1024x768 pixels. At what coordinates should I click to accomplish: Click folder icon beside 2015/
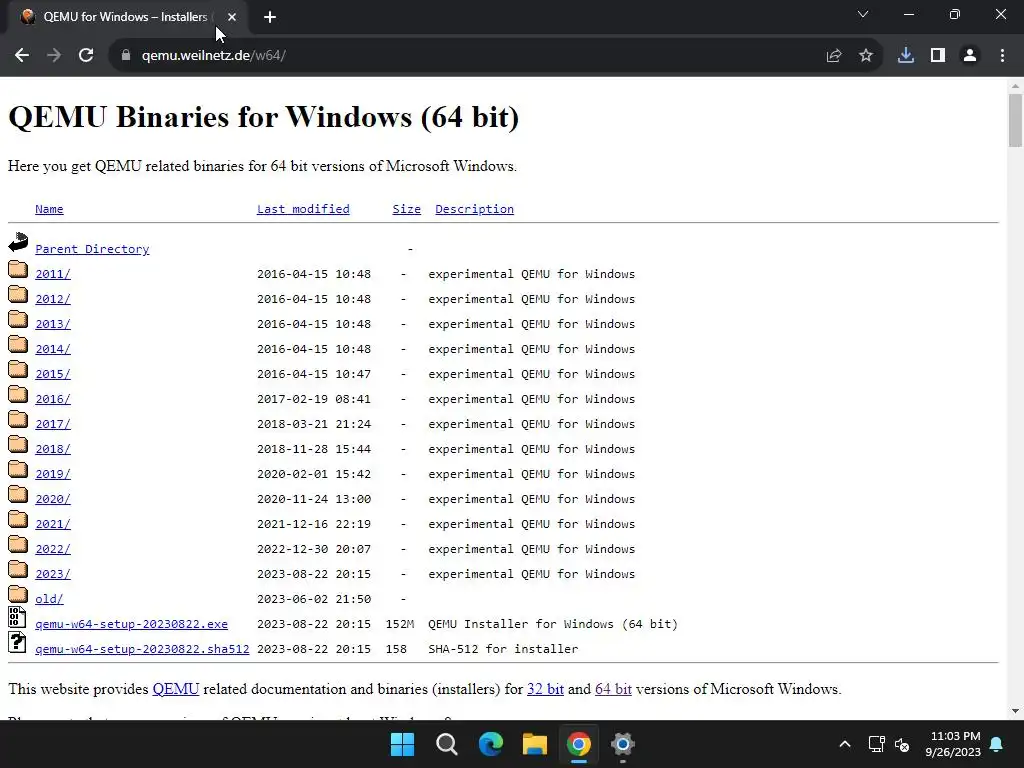tap(18, 369)
